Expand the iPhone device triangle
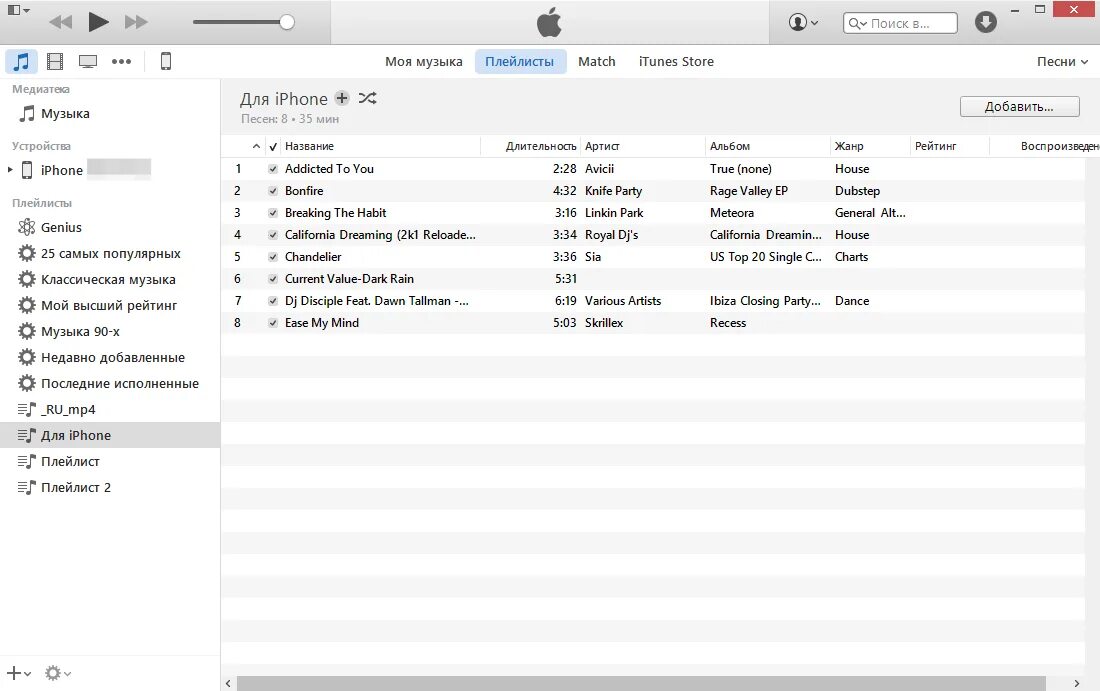This screenshot has height=691, width=1100. [10, 170]
